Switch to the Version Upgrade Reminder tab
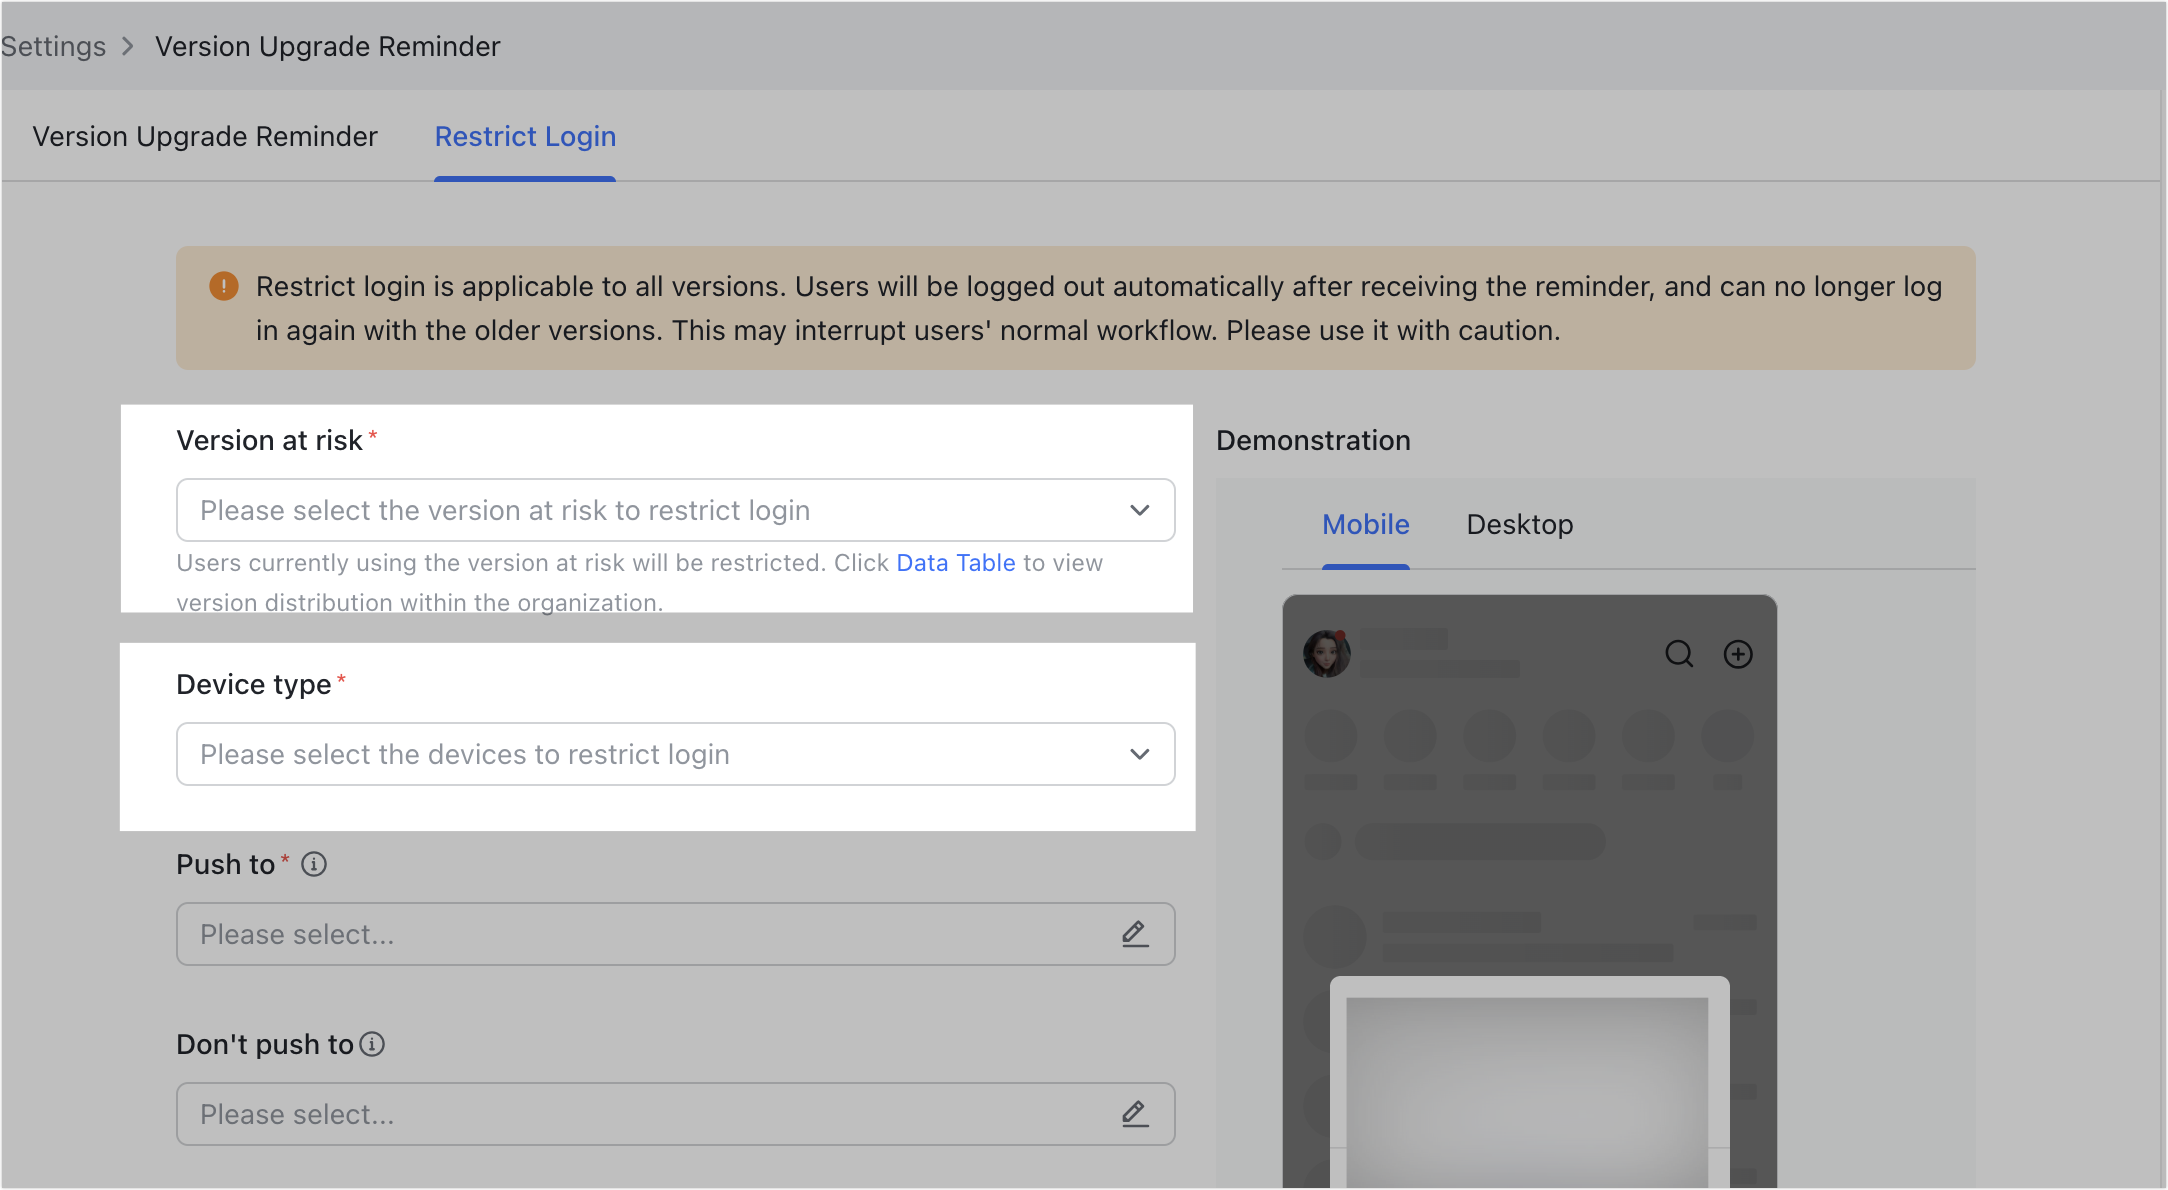The image size is (2168, 1190). 205,136
